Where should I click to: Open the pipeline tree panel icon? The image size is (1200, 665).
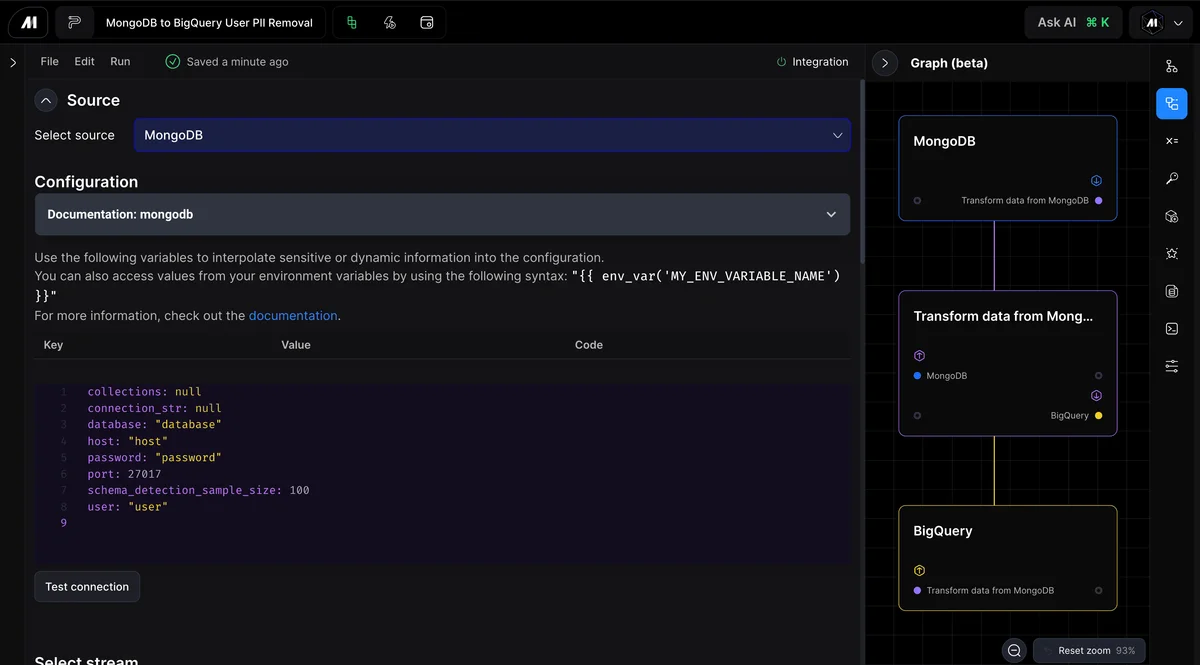click(1171, 66)
